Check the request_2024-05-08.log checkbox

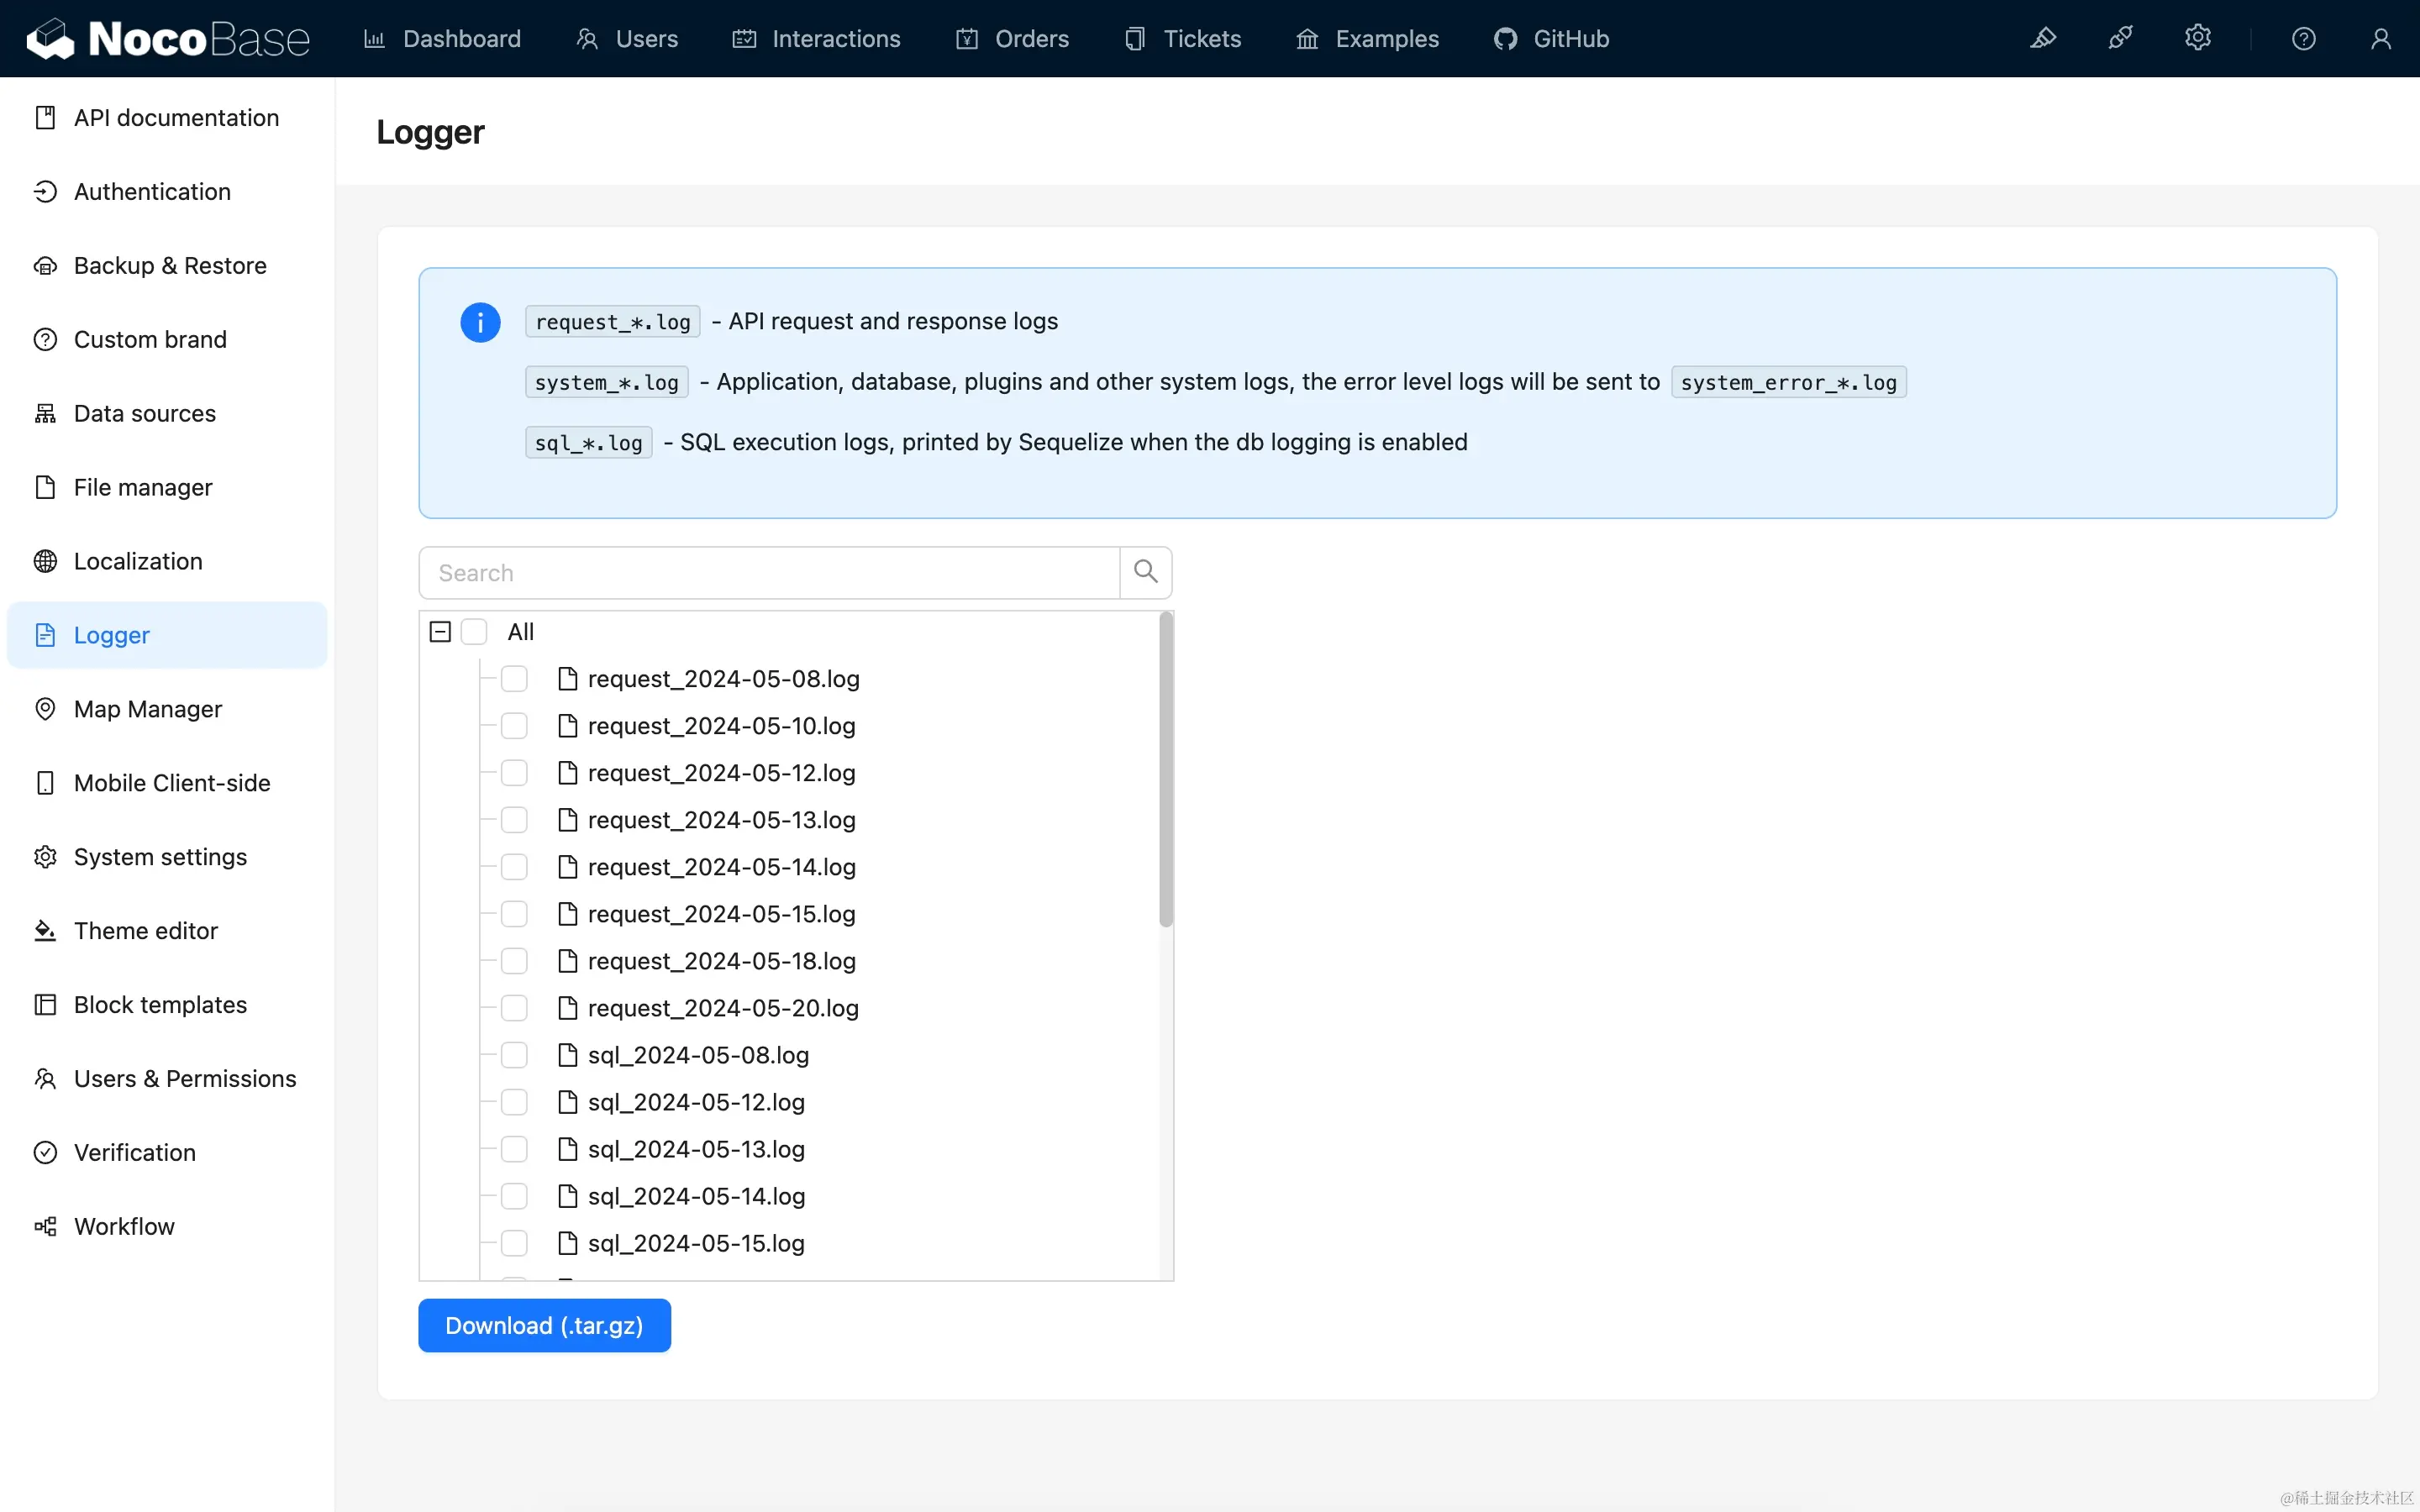pyautogui.click(x=514, y=679)
